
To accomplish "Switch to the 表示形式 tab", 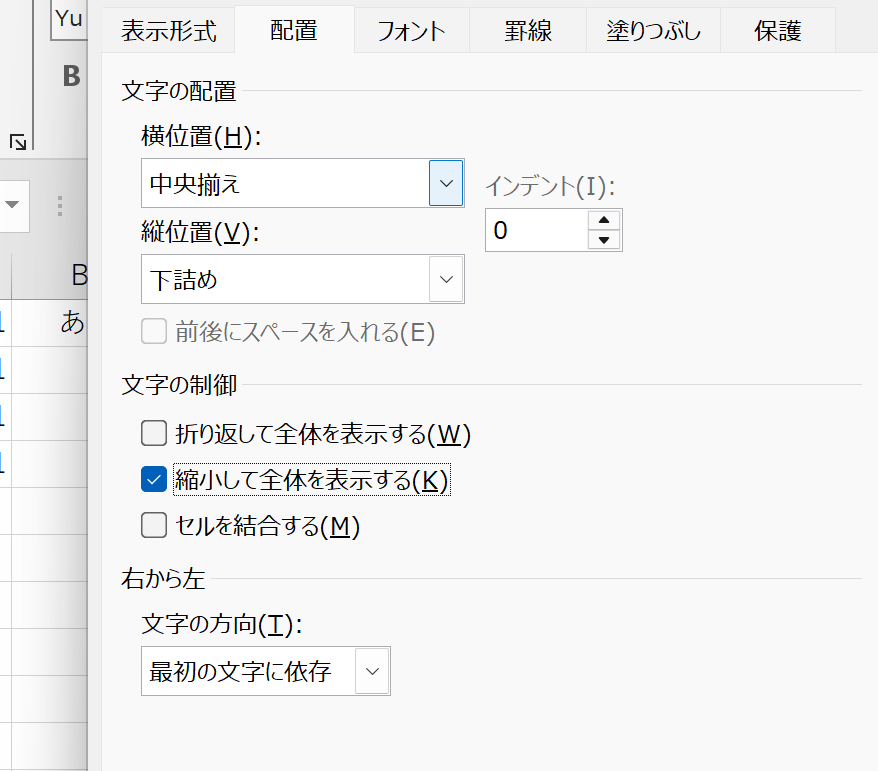I will click(x=169, y=31).
